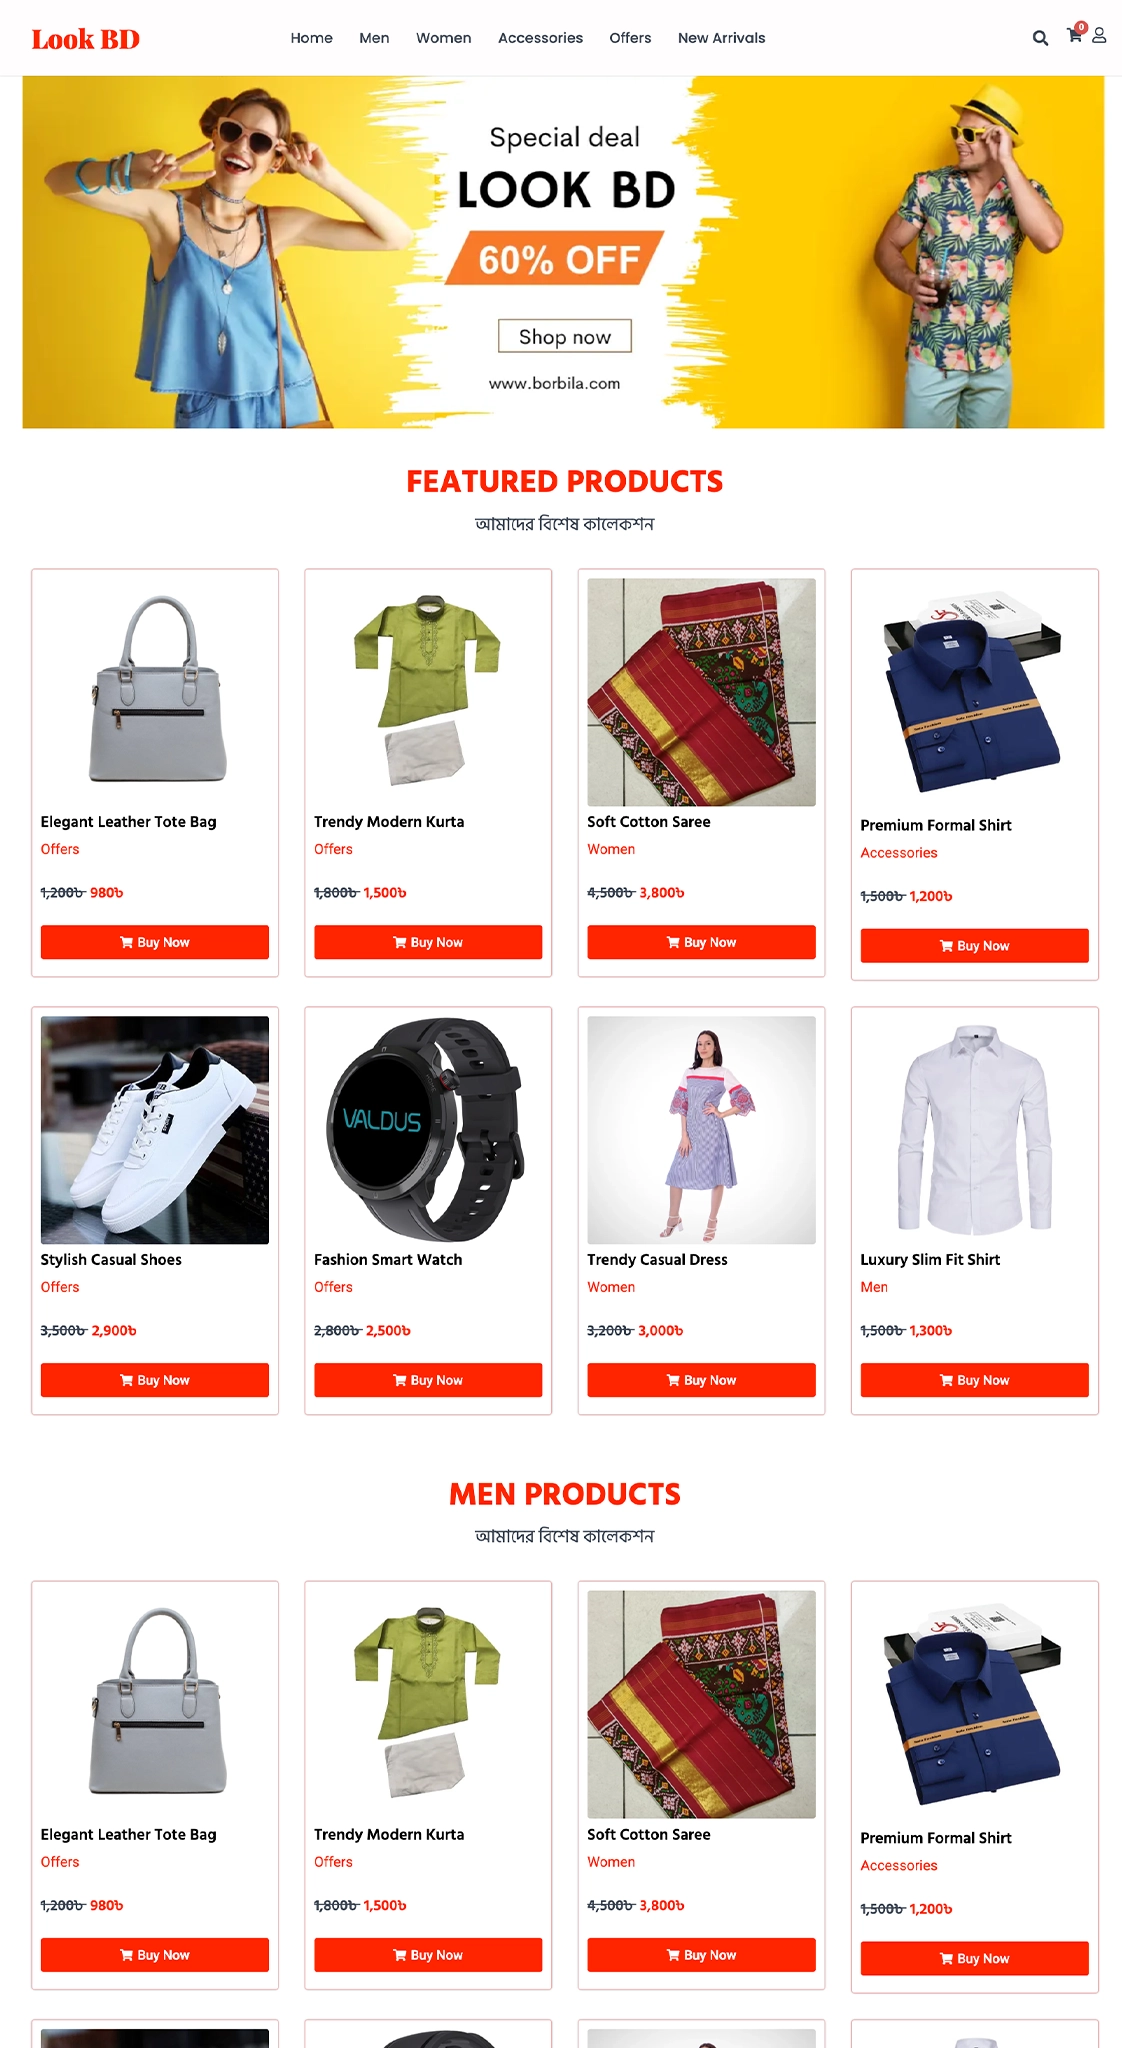Click Shop now on the banner
The image size is (1122, 2048).
[565, 336]
